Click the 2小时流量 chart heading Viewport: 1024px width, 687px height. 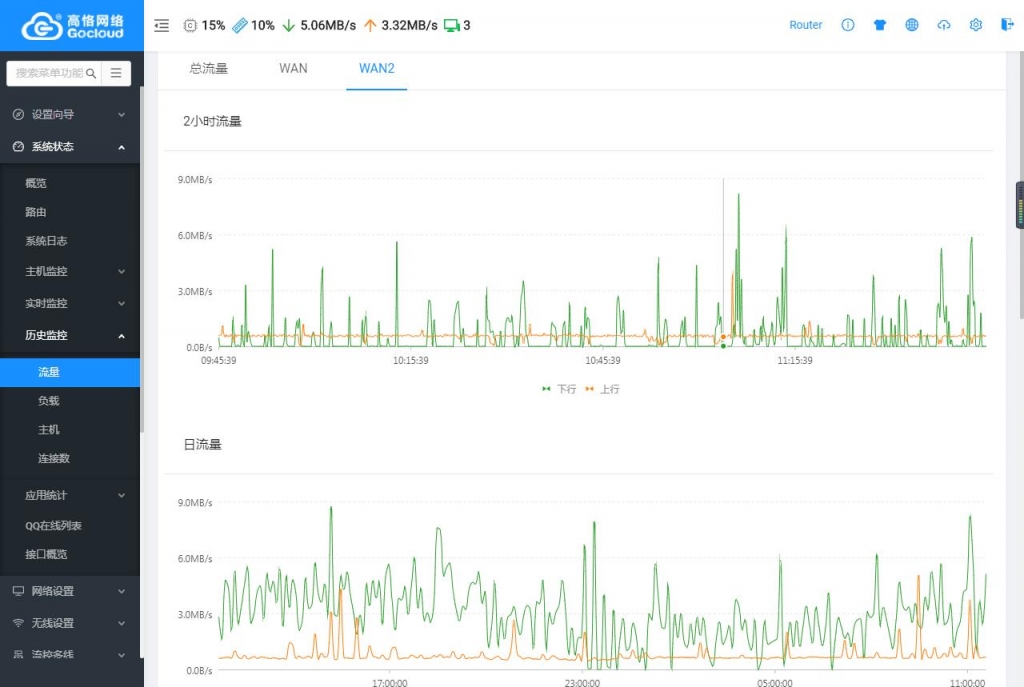[212, 121]
